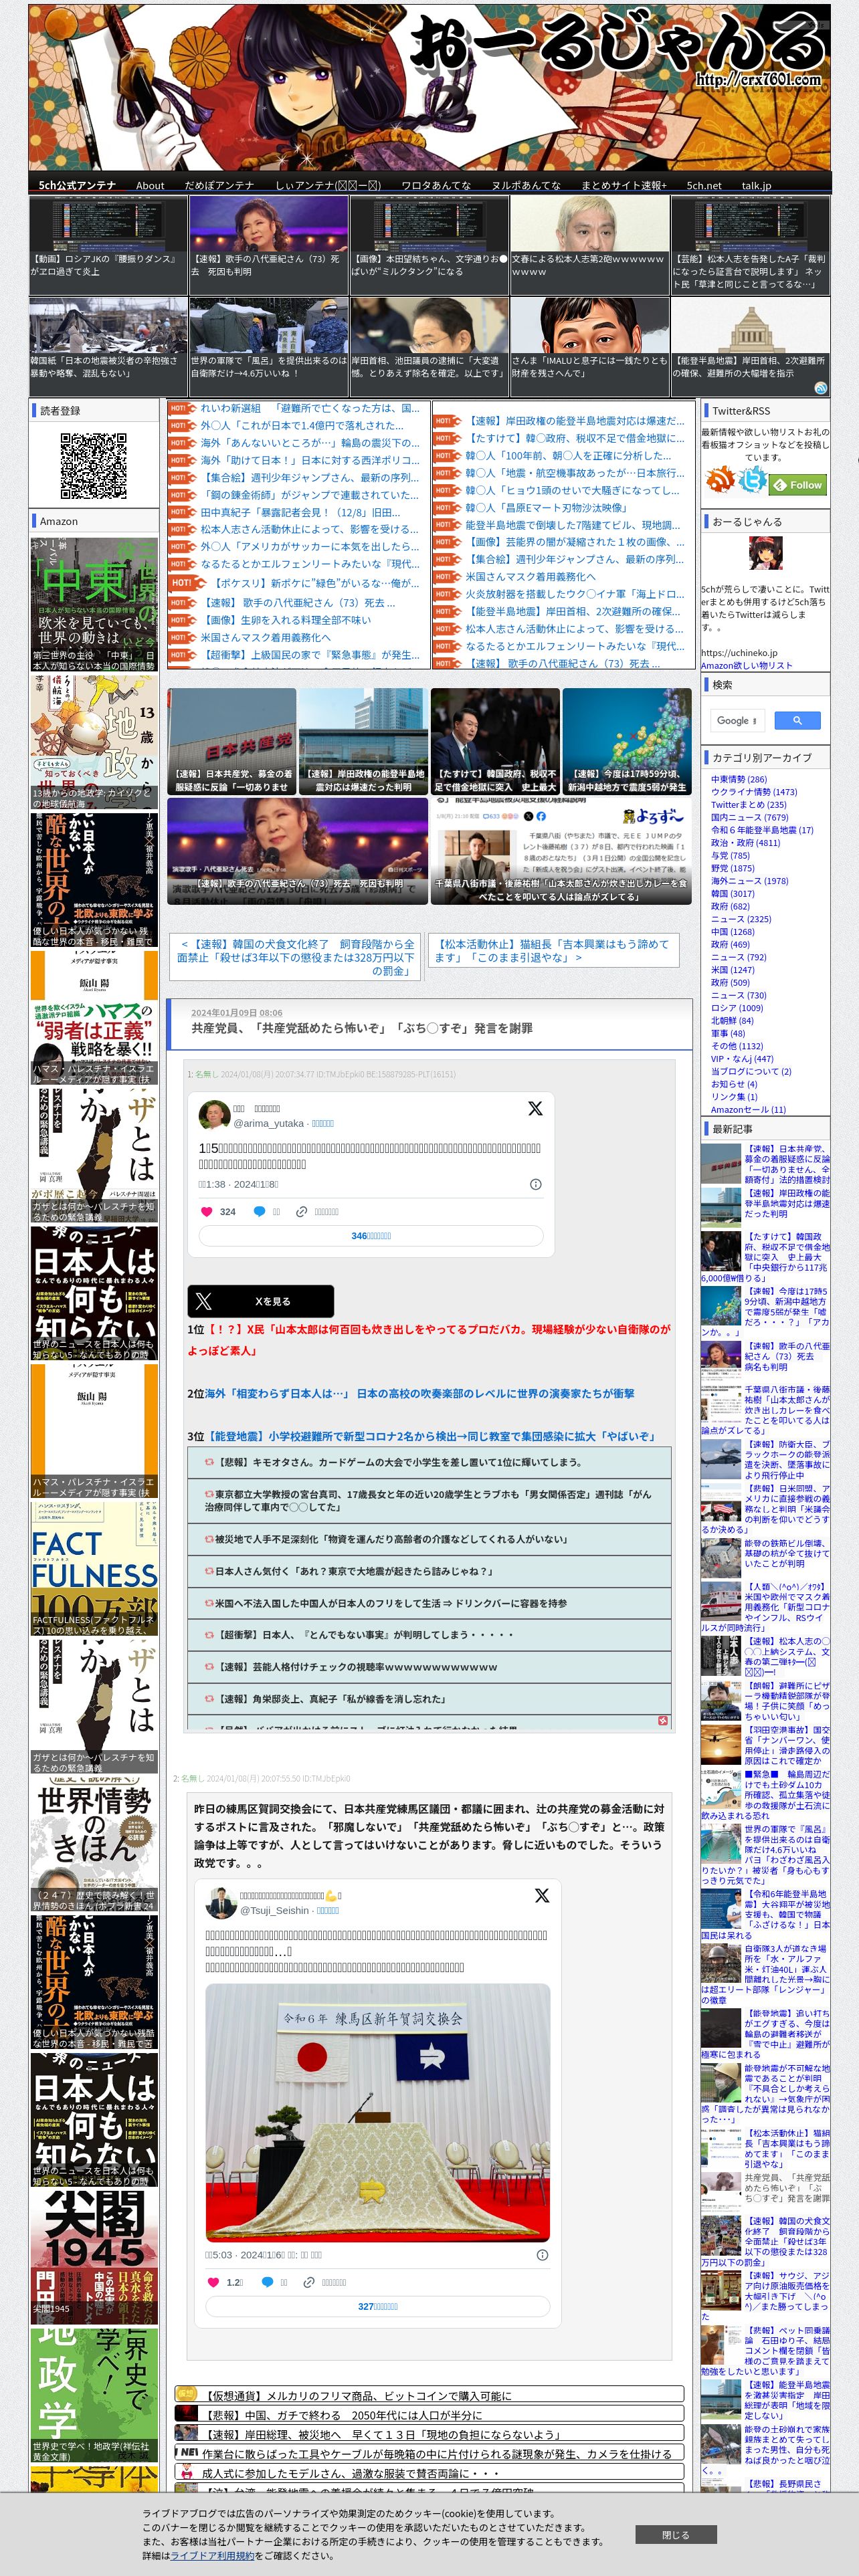
Task: Open headline 【仮想通貨】メルカリのフリマ商品
Action: coord(429,2395)
